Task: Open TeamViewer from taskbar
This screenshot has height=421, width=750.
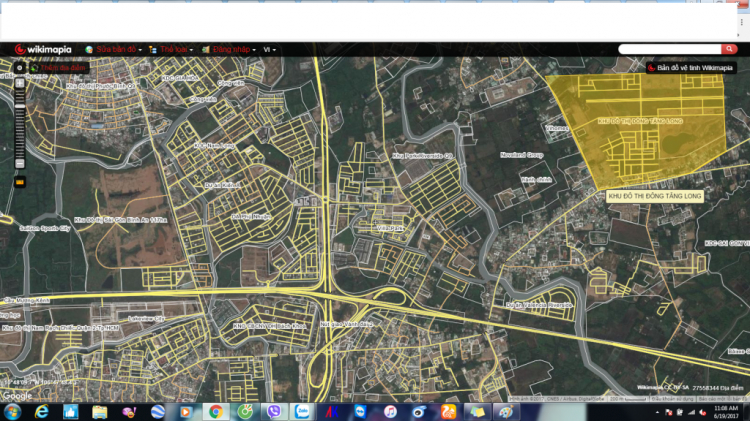Action: tap(360, 412)
